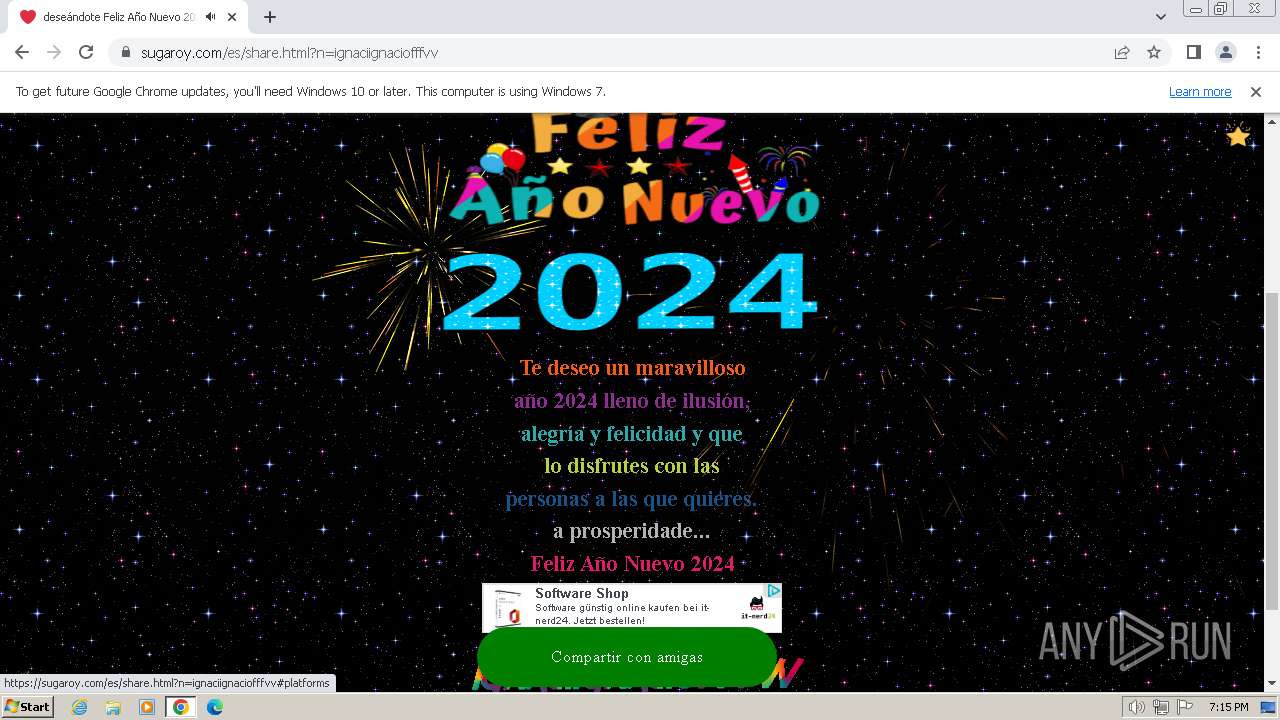Open the Chrome three-dot menu
The height and width of the screenshot is (720, 1280).
(x=1257, y=52)
